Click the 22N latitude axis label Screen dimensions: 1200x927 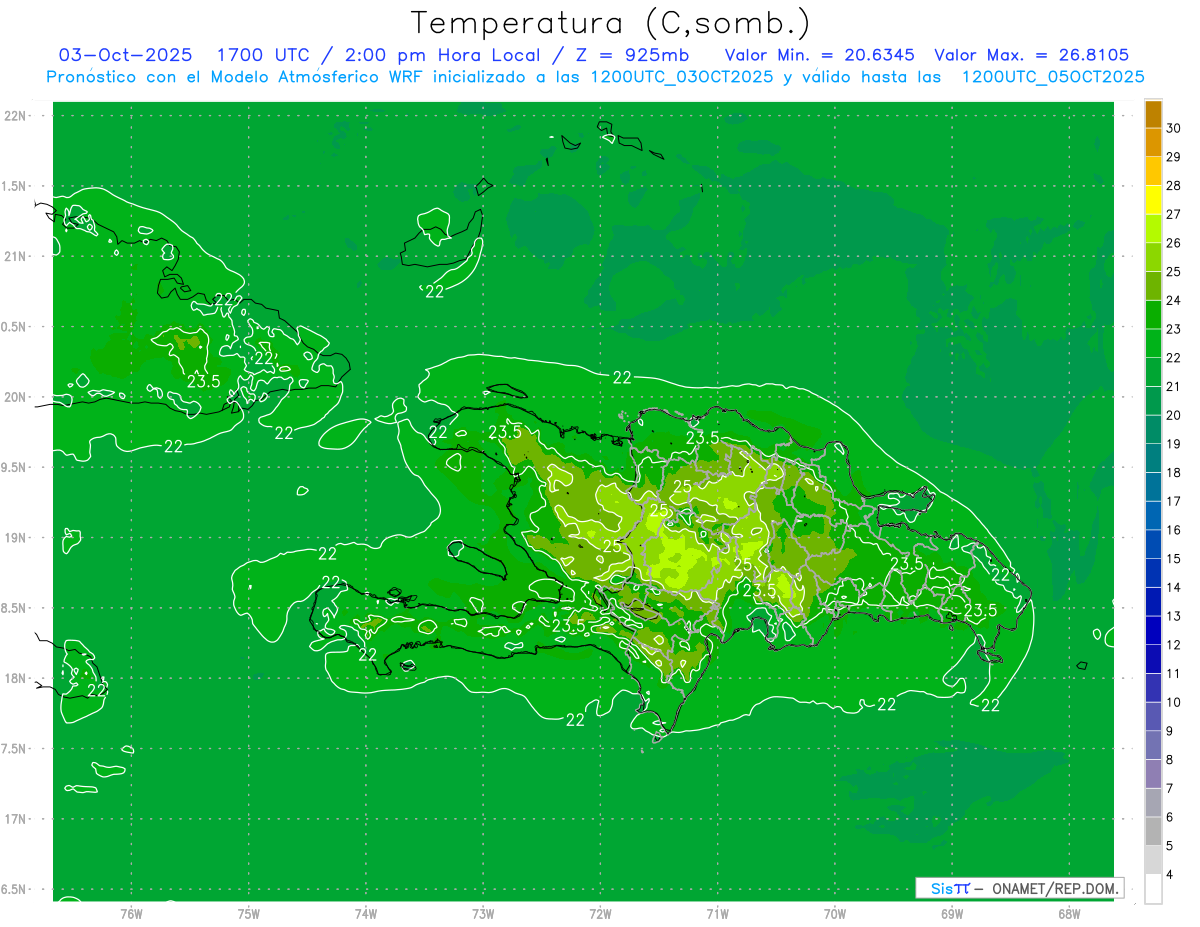coord(16,116)
